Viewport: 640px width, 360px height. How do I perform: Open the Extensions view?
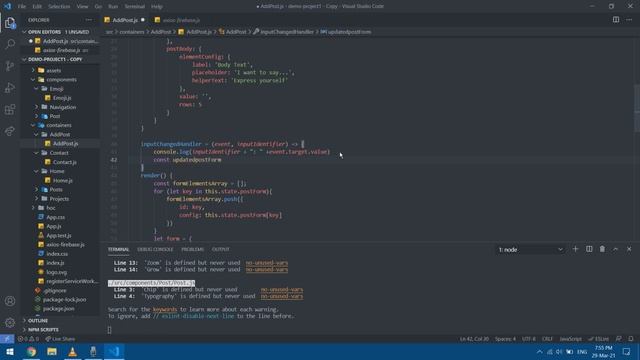point(10,109)
